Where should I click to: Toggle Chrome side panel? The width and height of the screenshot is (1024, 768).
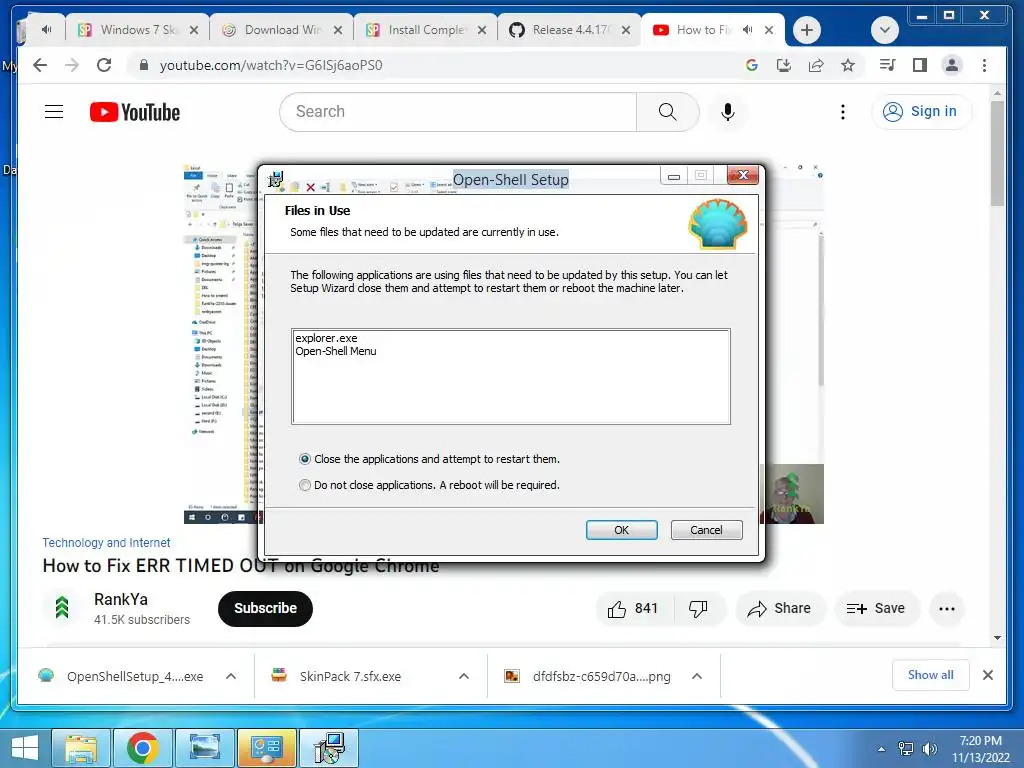coord(920,65)
